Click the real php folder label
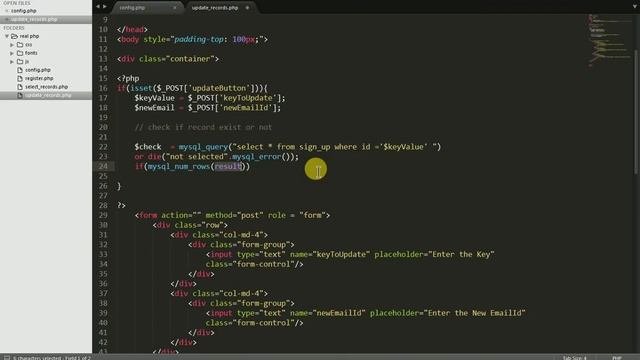Viewport: 640px width, 360px height. coord(29,36)
